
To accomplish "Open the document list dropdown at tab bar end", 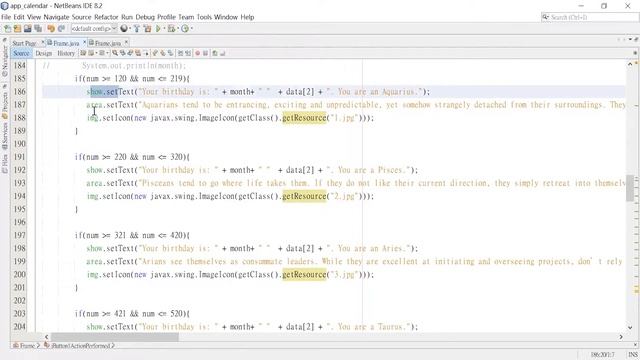I will 630,40.
